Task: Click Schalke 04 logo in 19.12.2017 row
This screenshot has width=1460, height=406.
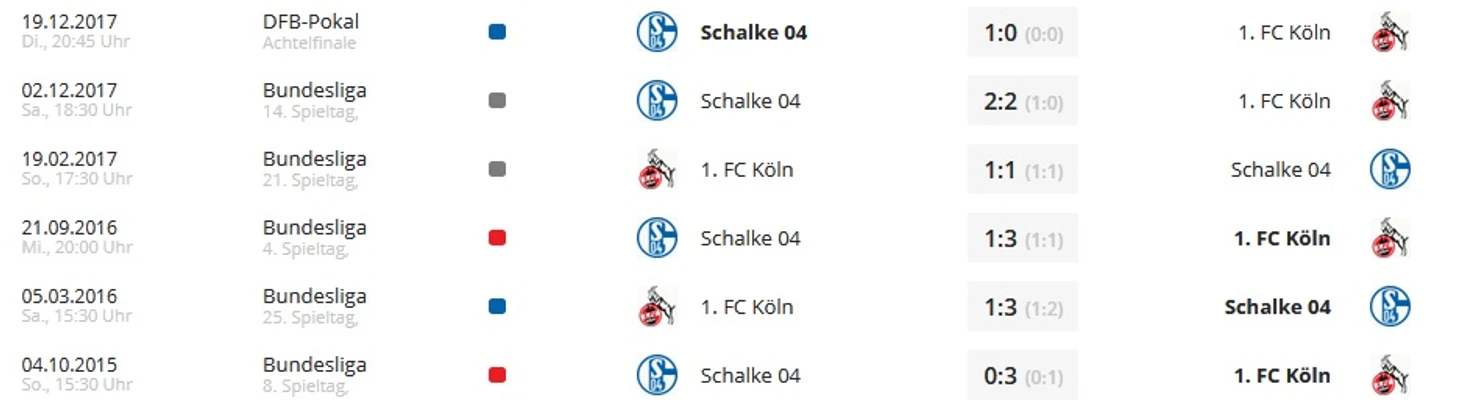Action: coord(657,32)
